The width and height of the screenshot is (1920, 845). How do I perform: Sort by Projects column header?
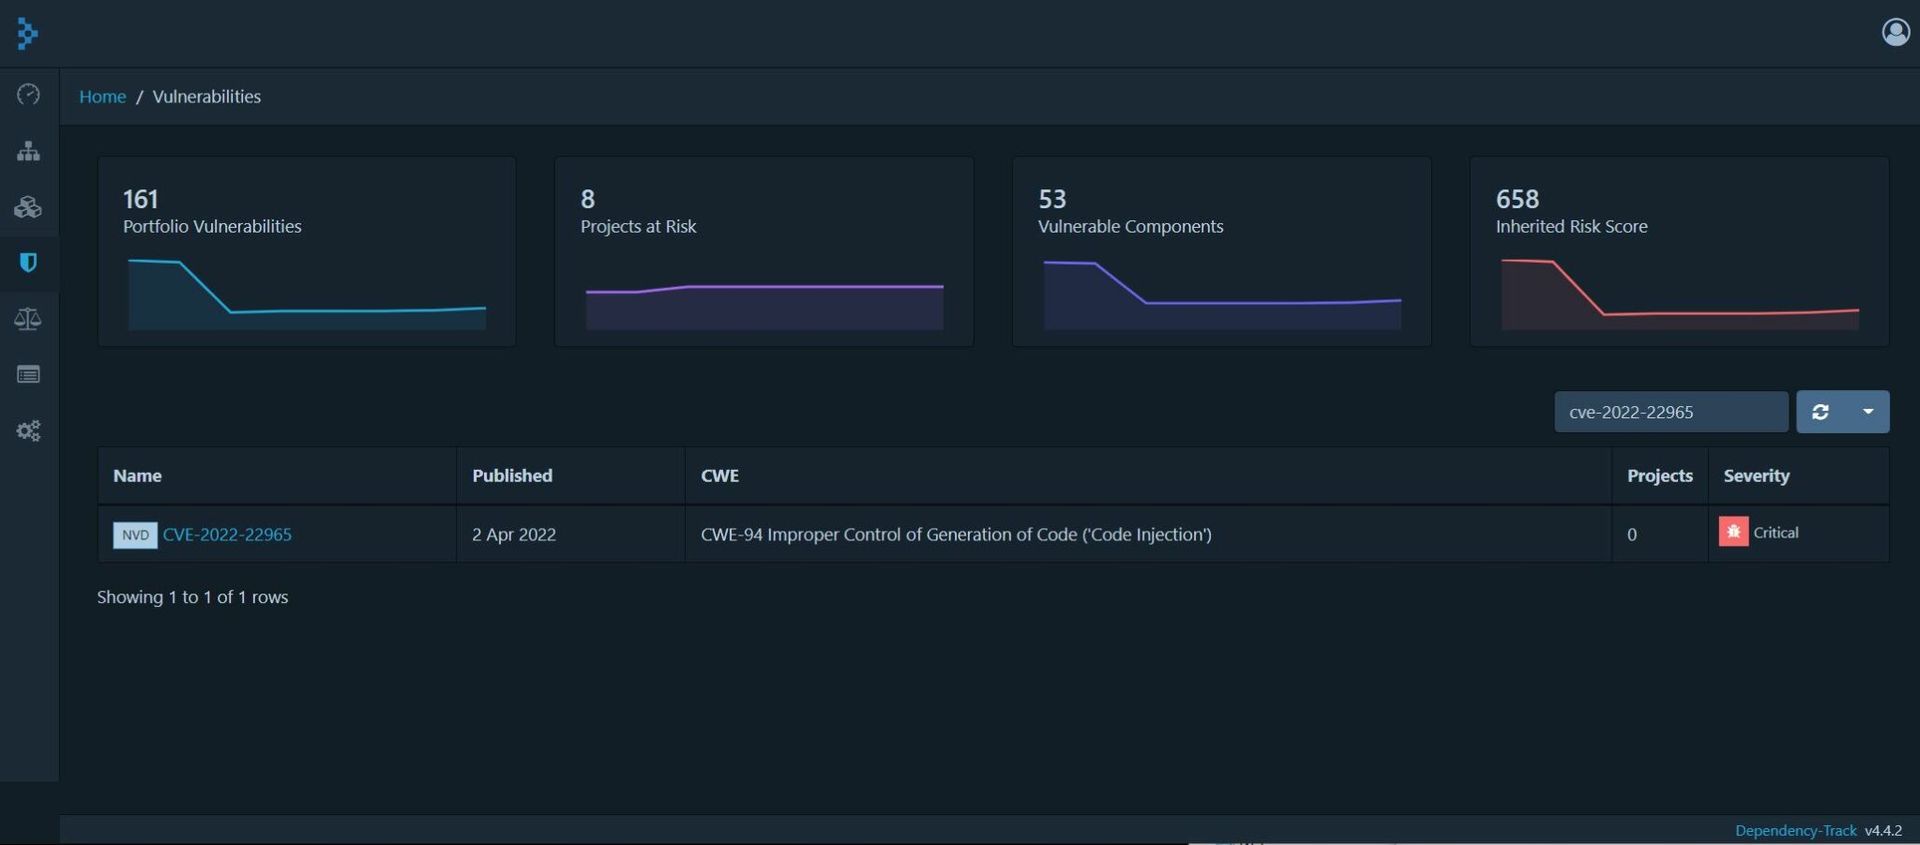pyautogui.click(x=1660, y=476)
